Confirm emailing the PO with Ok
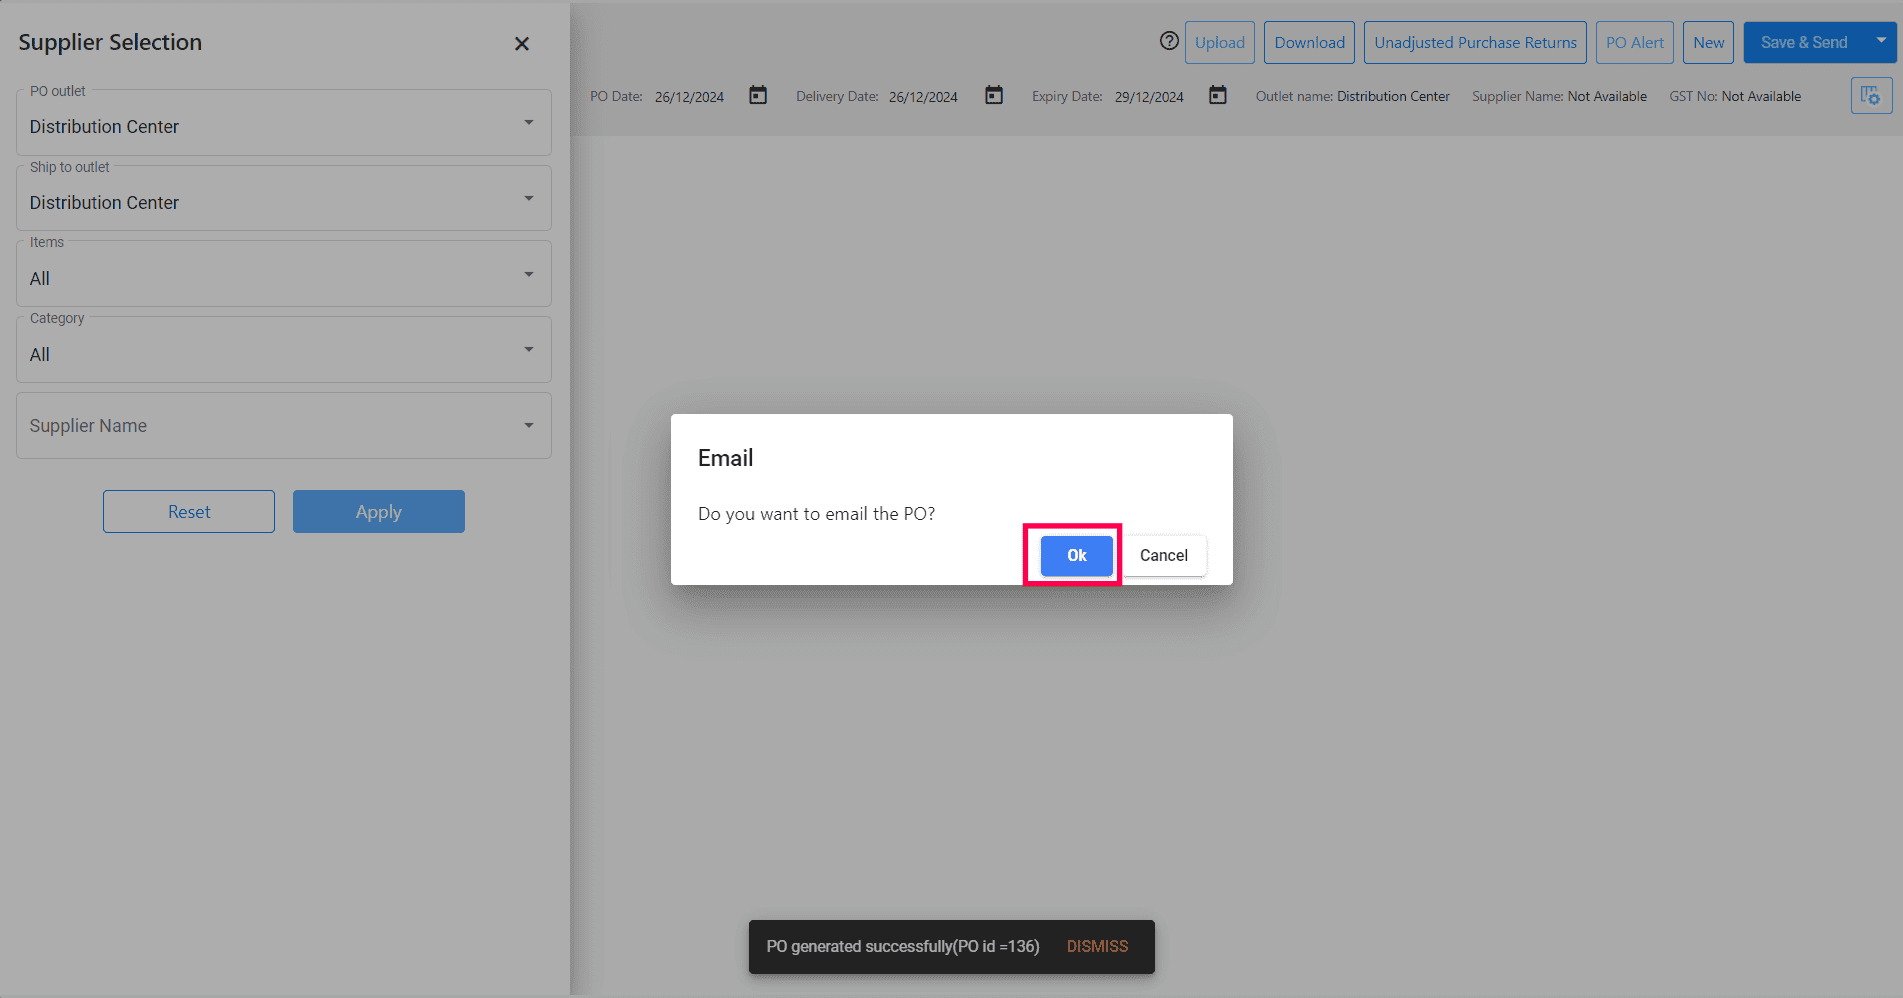1903x998 pixels. tap(1077, 556)
